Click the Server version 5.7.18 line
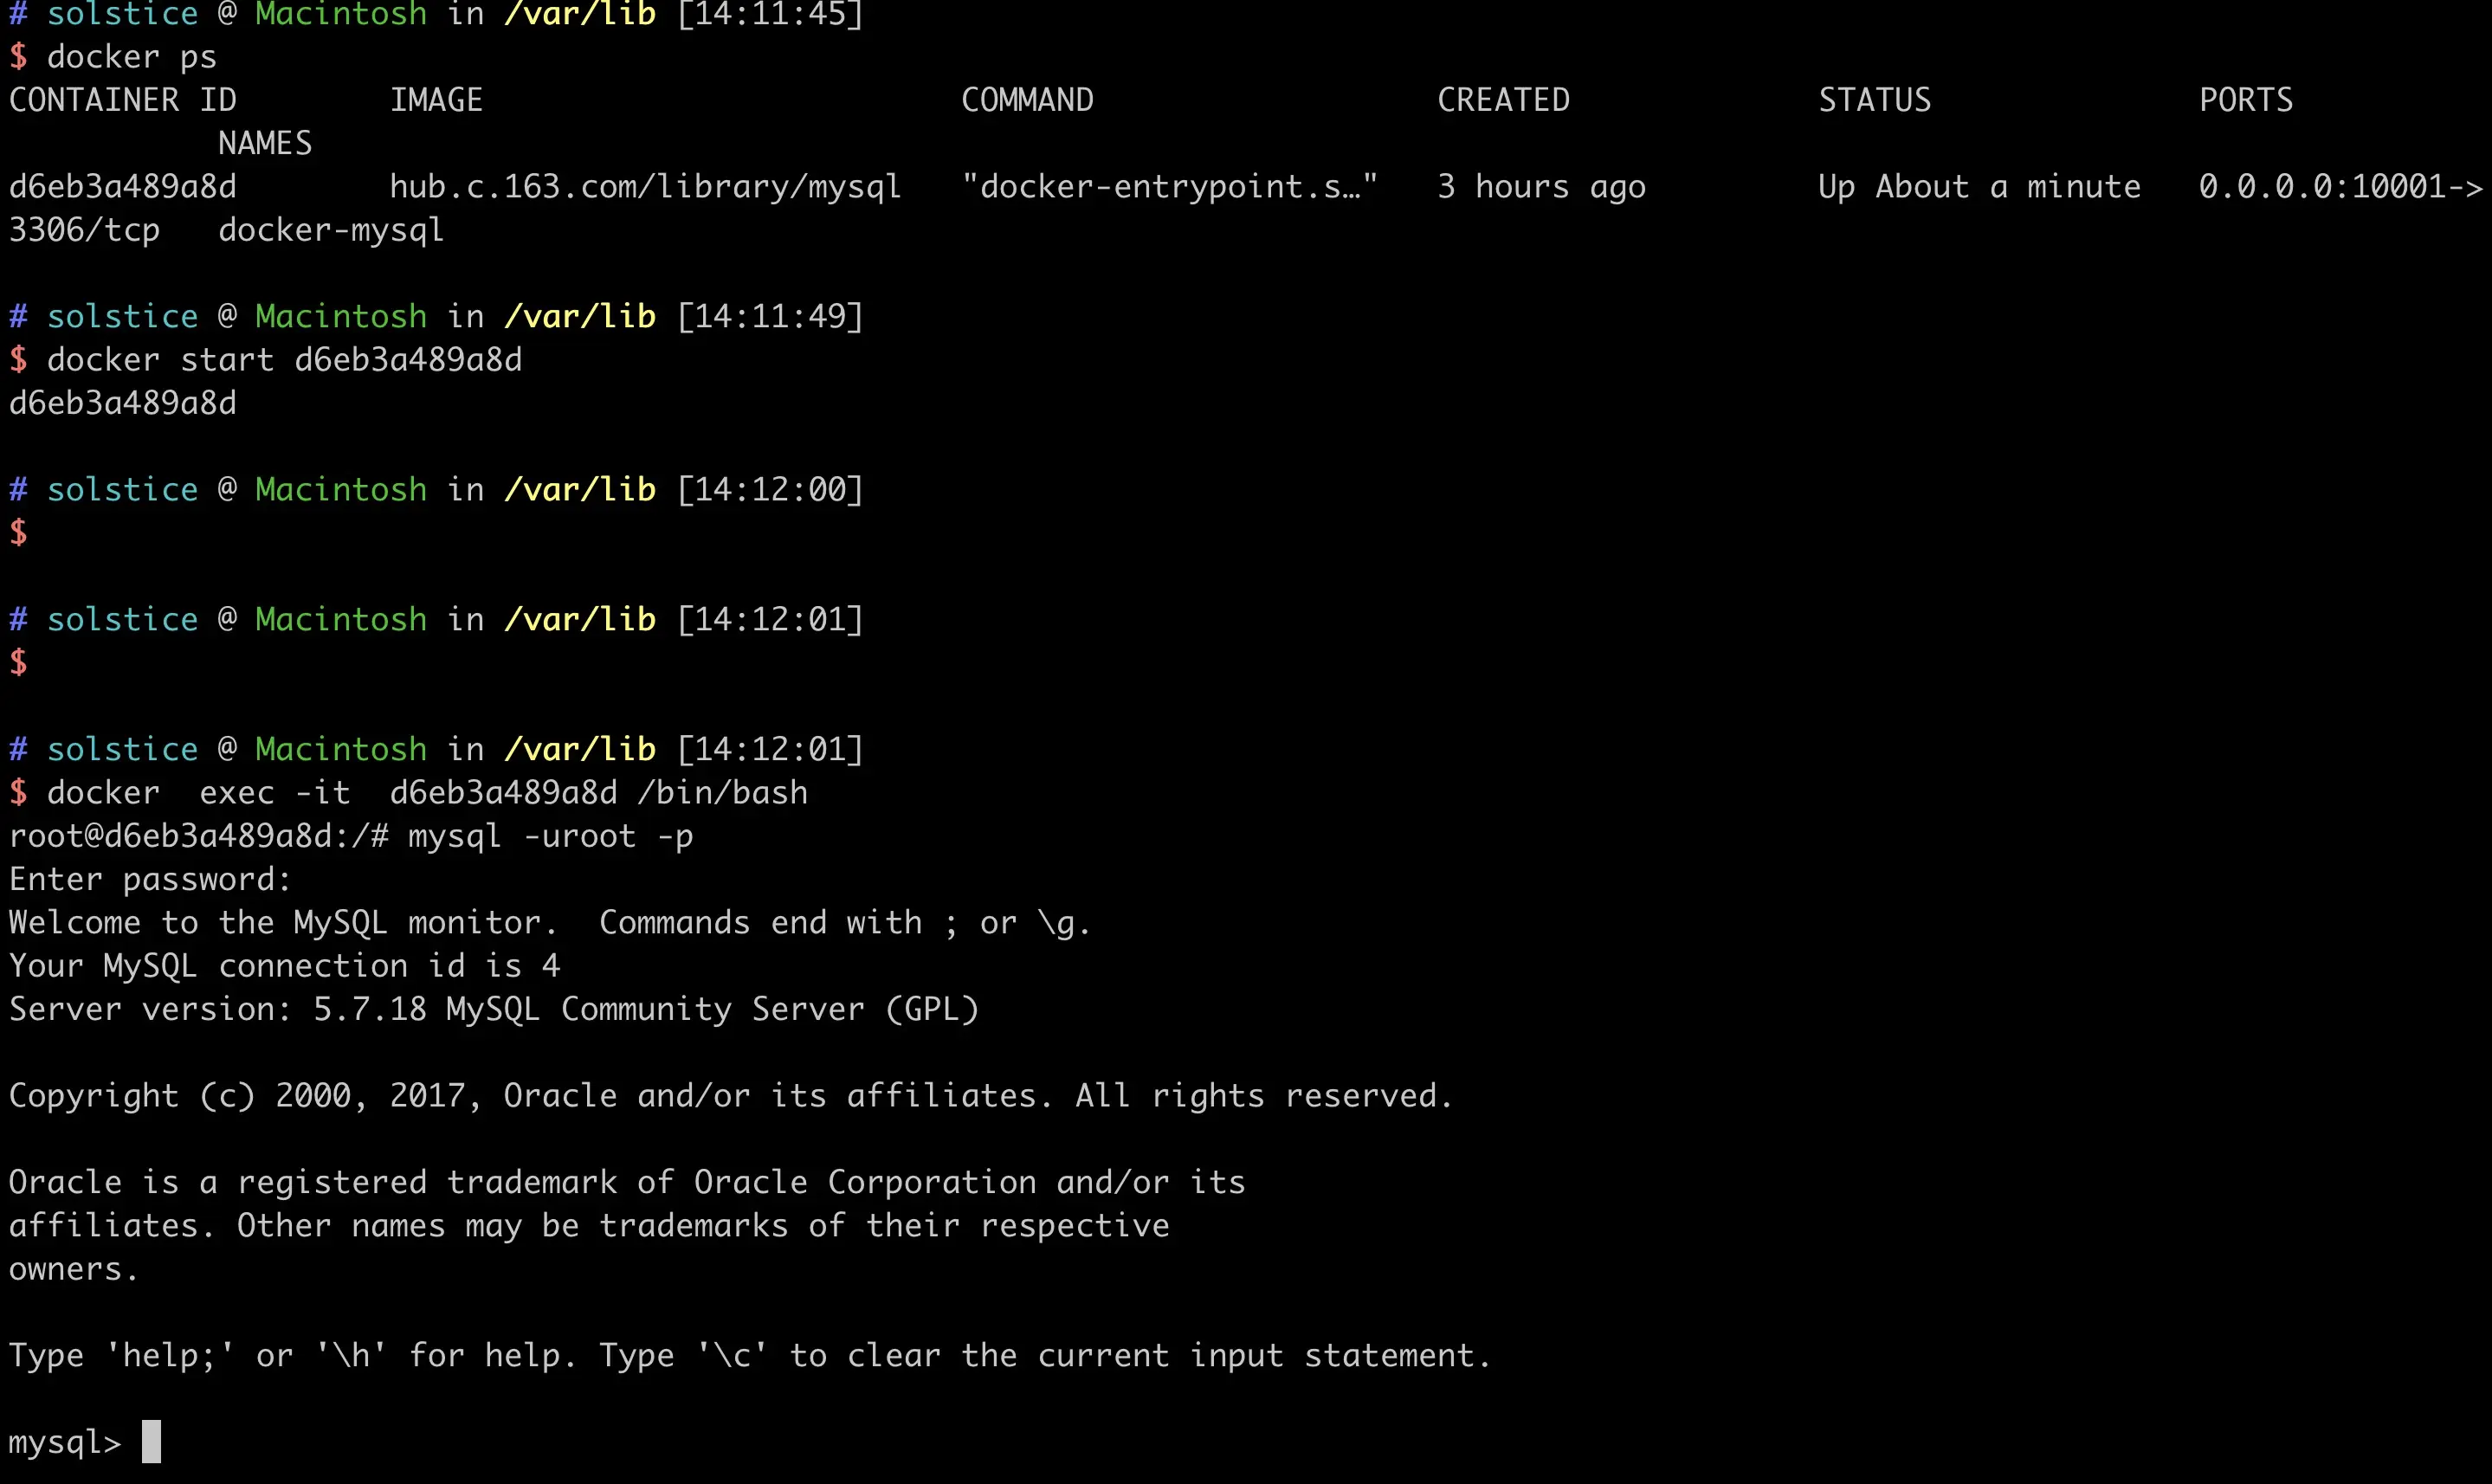The width and height of the screenshot is (2492, 1484). click(x=493, y=1009)
